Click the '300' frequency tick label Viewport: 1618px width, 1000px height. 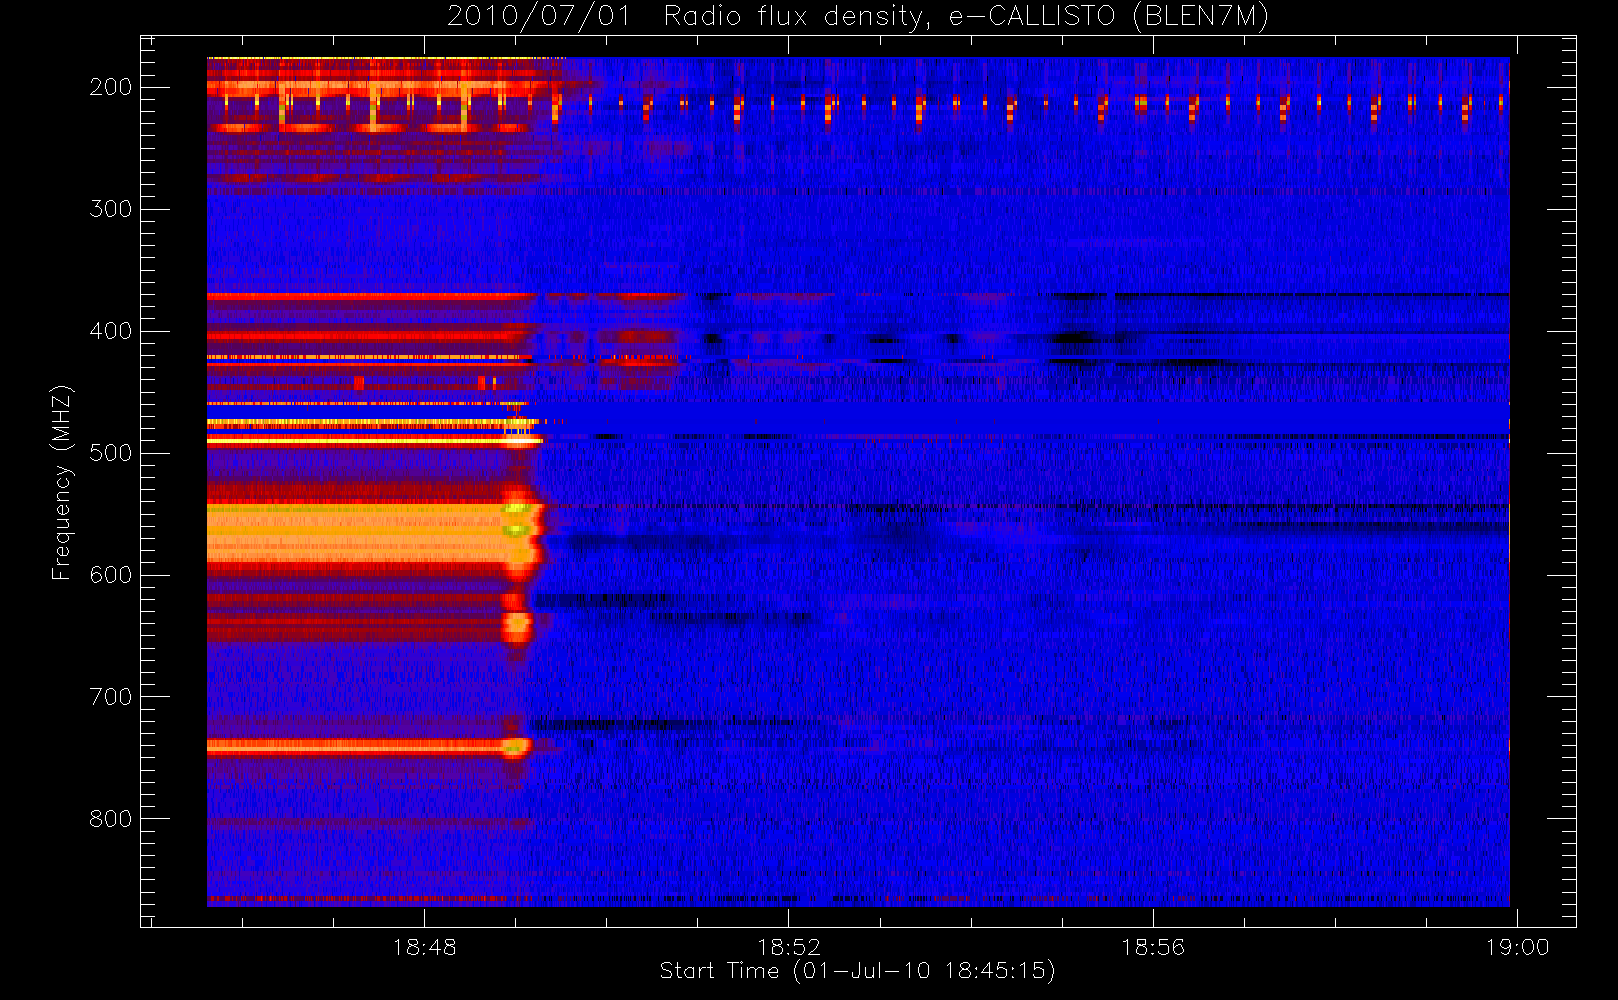111,209
